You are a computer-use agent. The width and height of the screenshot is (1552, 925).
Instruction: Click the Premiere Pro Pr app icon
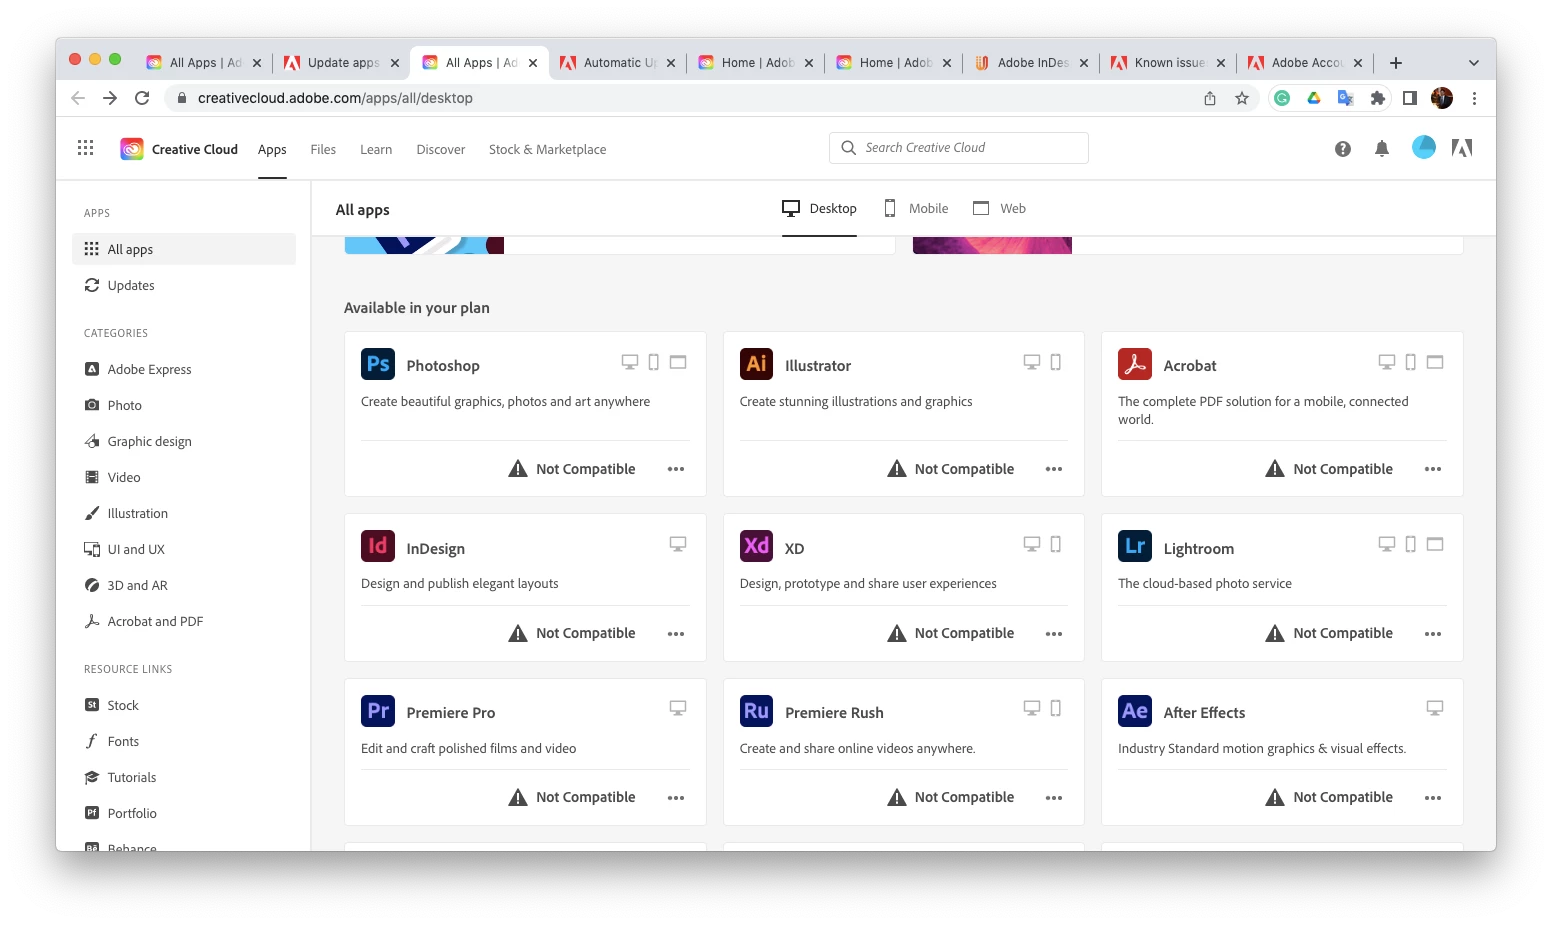click(378, 711)
